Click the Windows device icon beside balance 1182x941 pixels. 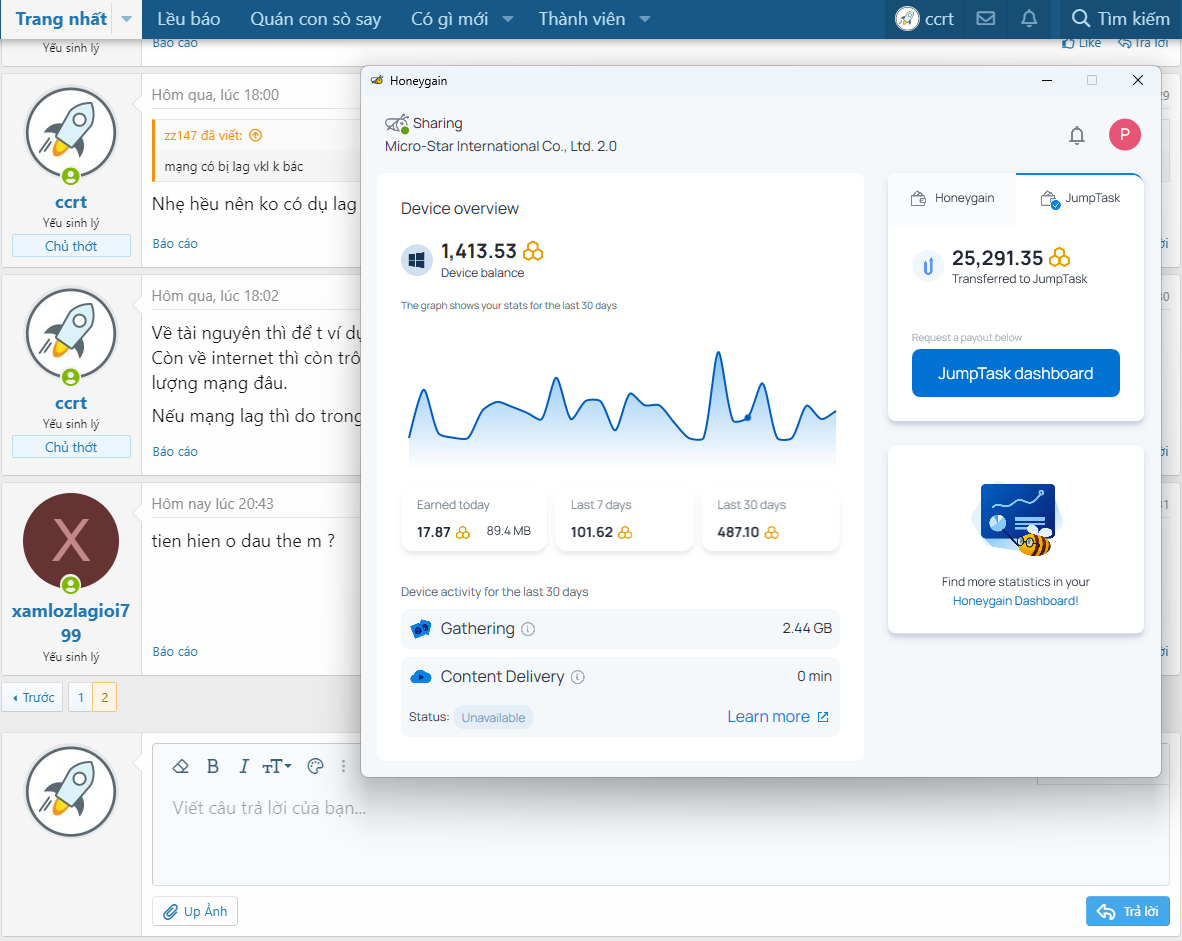coord(416,260)
